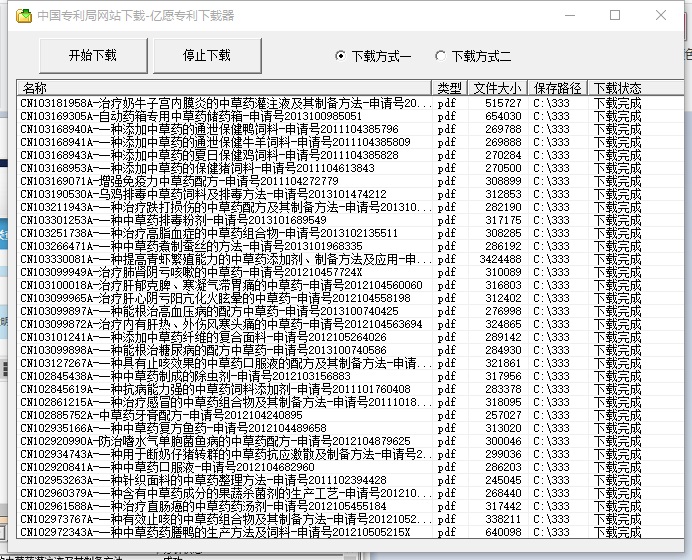Viewport: 692px width, 560px height.
Task: Click file size value 338211
Action: pos(504,519)
